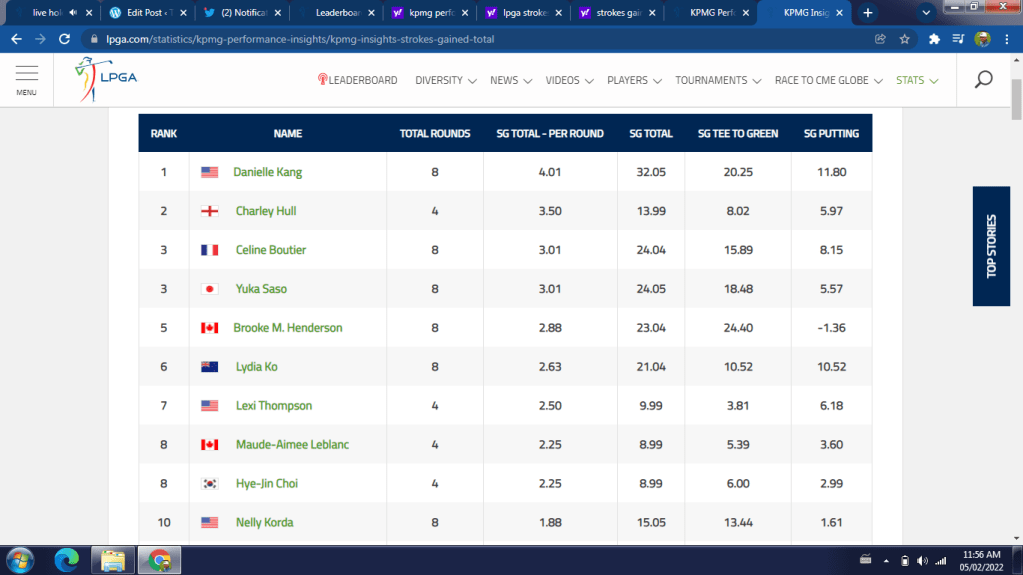Open the LPGA hamburger menu
Image resolution: width=1023 pixels, height=575 pixels.
click(27, 79)
